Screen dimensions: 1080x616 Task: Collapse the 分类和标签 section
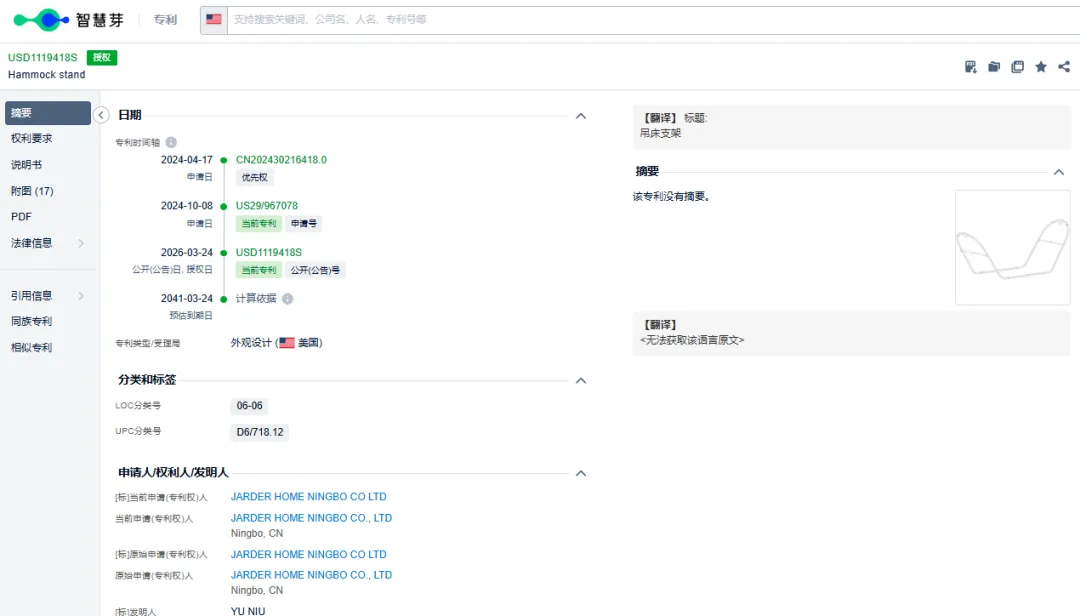click(x=581, y=380)
